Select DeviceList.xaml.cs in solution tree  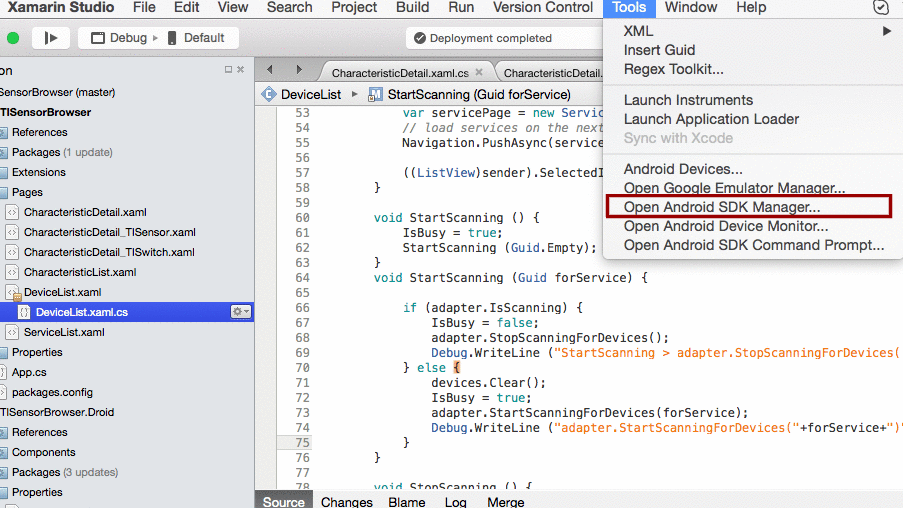pos(82,312)
